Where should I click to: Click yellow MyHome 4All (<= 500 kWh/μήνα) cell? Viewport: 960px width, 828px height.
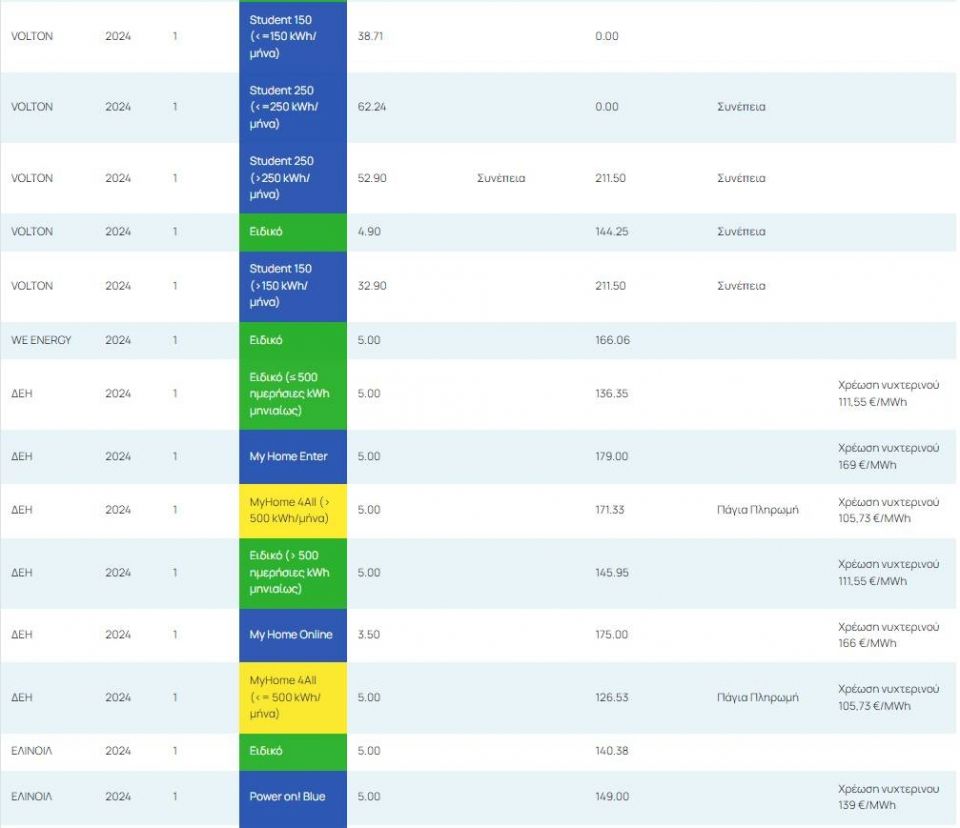click(x=292, y=697)
